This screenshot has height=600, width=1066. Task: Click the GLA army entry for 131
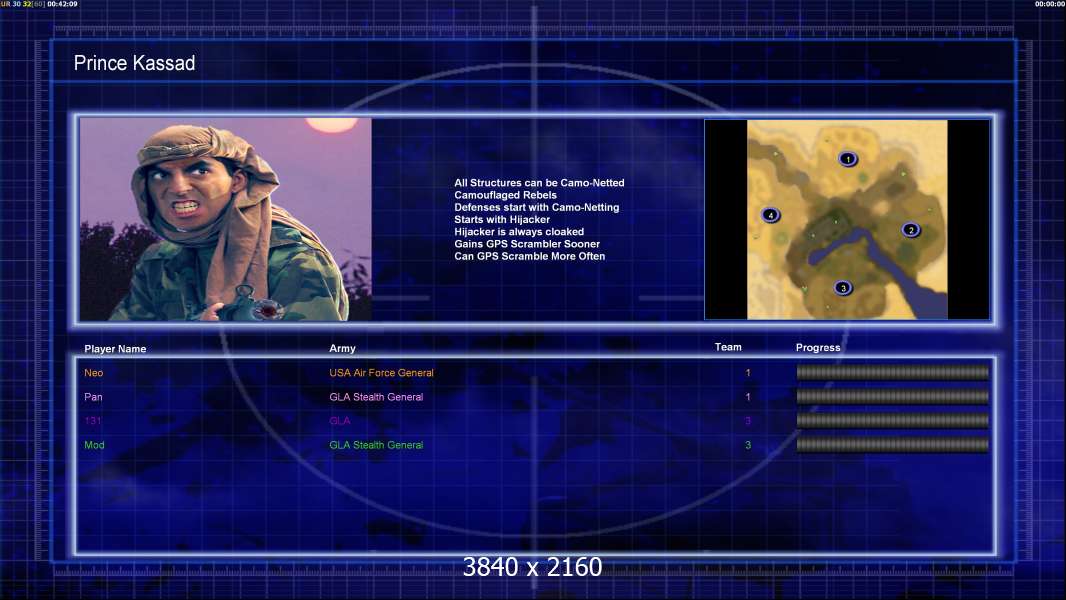(x=340, y=421)
